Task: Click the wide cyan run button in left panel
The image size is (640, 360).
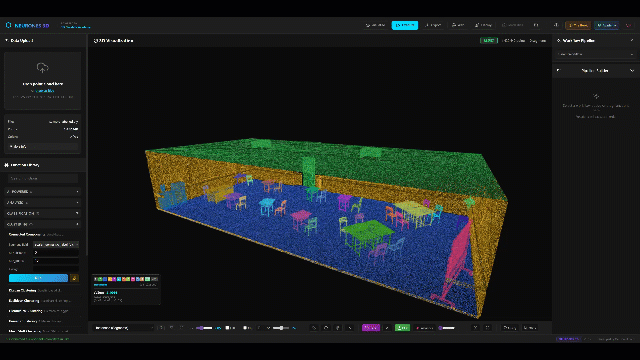Action: (38, 278)
